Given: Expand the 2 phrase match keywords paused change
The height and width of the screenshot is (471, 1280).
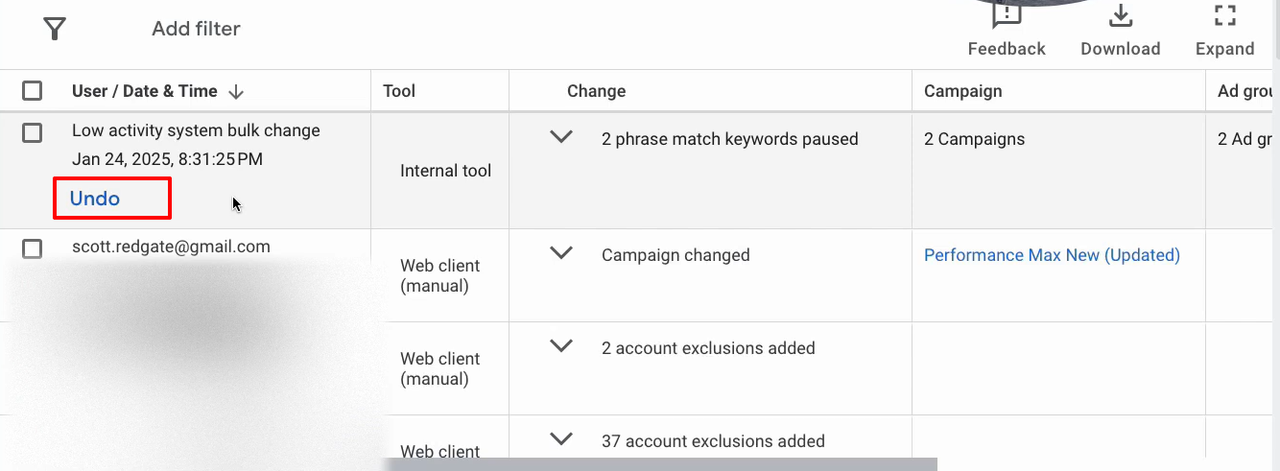Looking at the screenshot, I should click(x=562, y=137).
